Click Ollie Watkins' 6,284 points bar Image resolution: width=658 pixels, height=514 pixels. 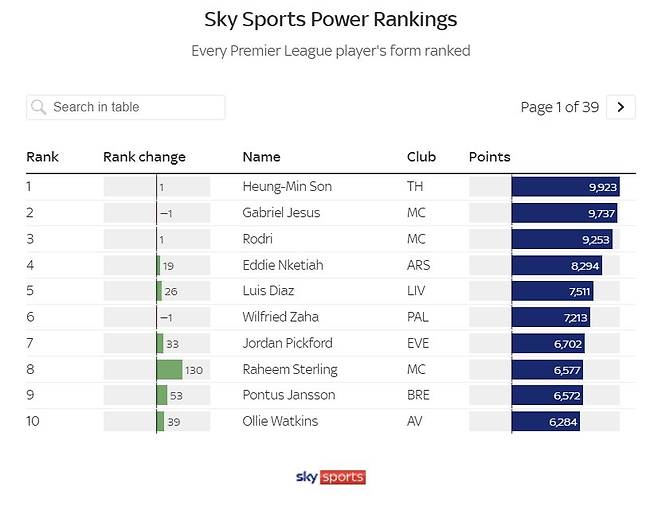click(546, 421)
